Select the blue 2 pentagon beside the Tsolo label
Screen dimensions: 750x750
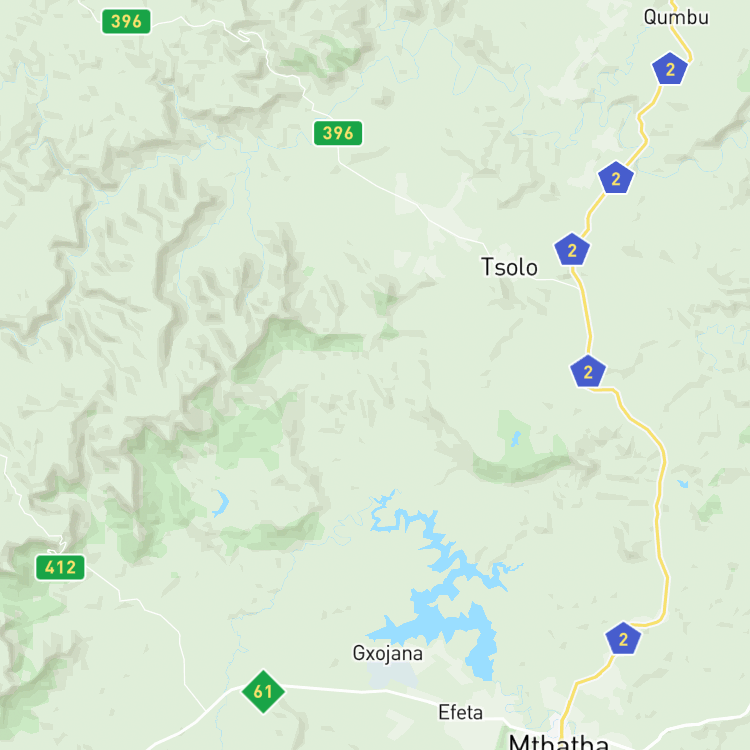click(572, 250)
